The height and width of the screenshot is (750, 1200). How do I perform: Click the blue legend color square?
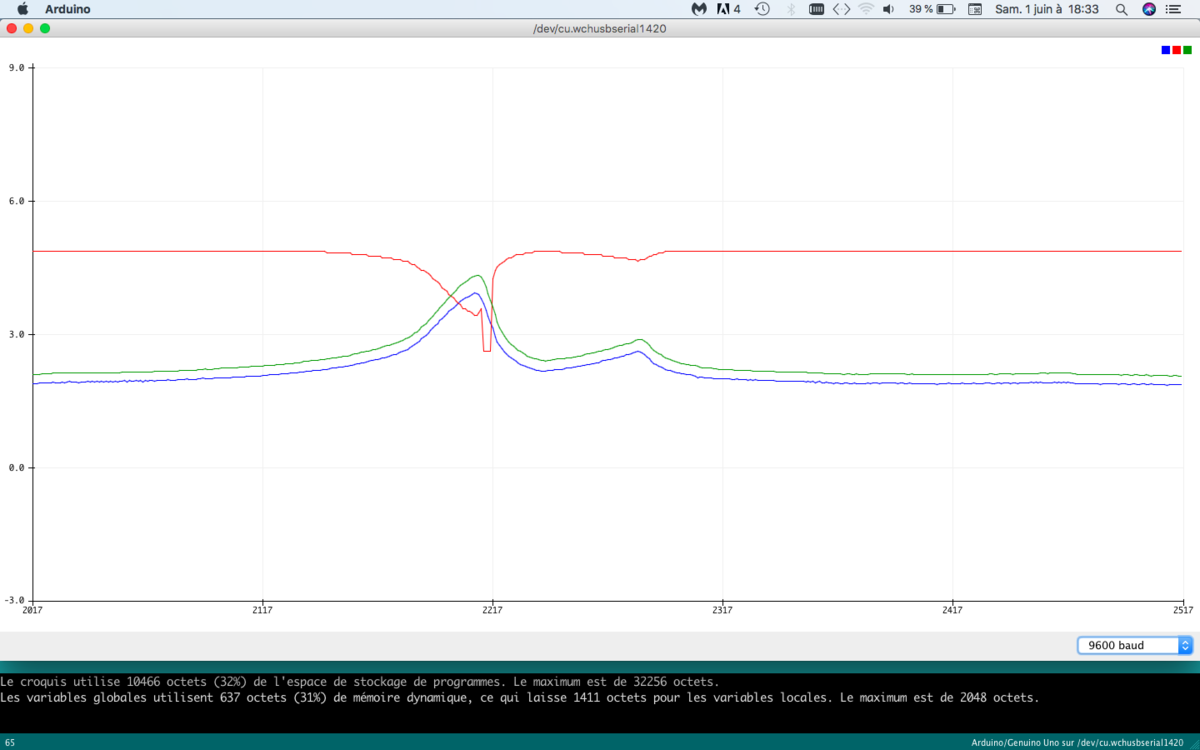pyautogui.click(x=1165, y=49)
